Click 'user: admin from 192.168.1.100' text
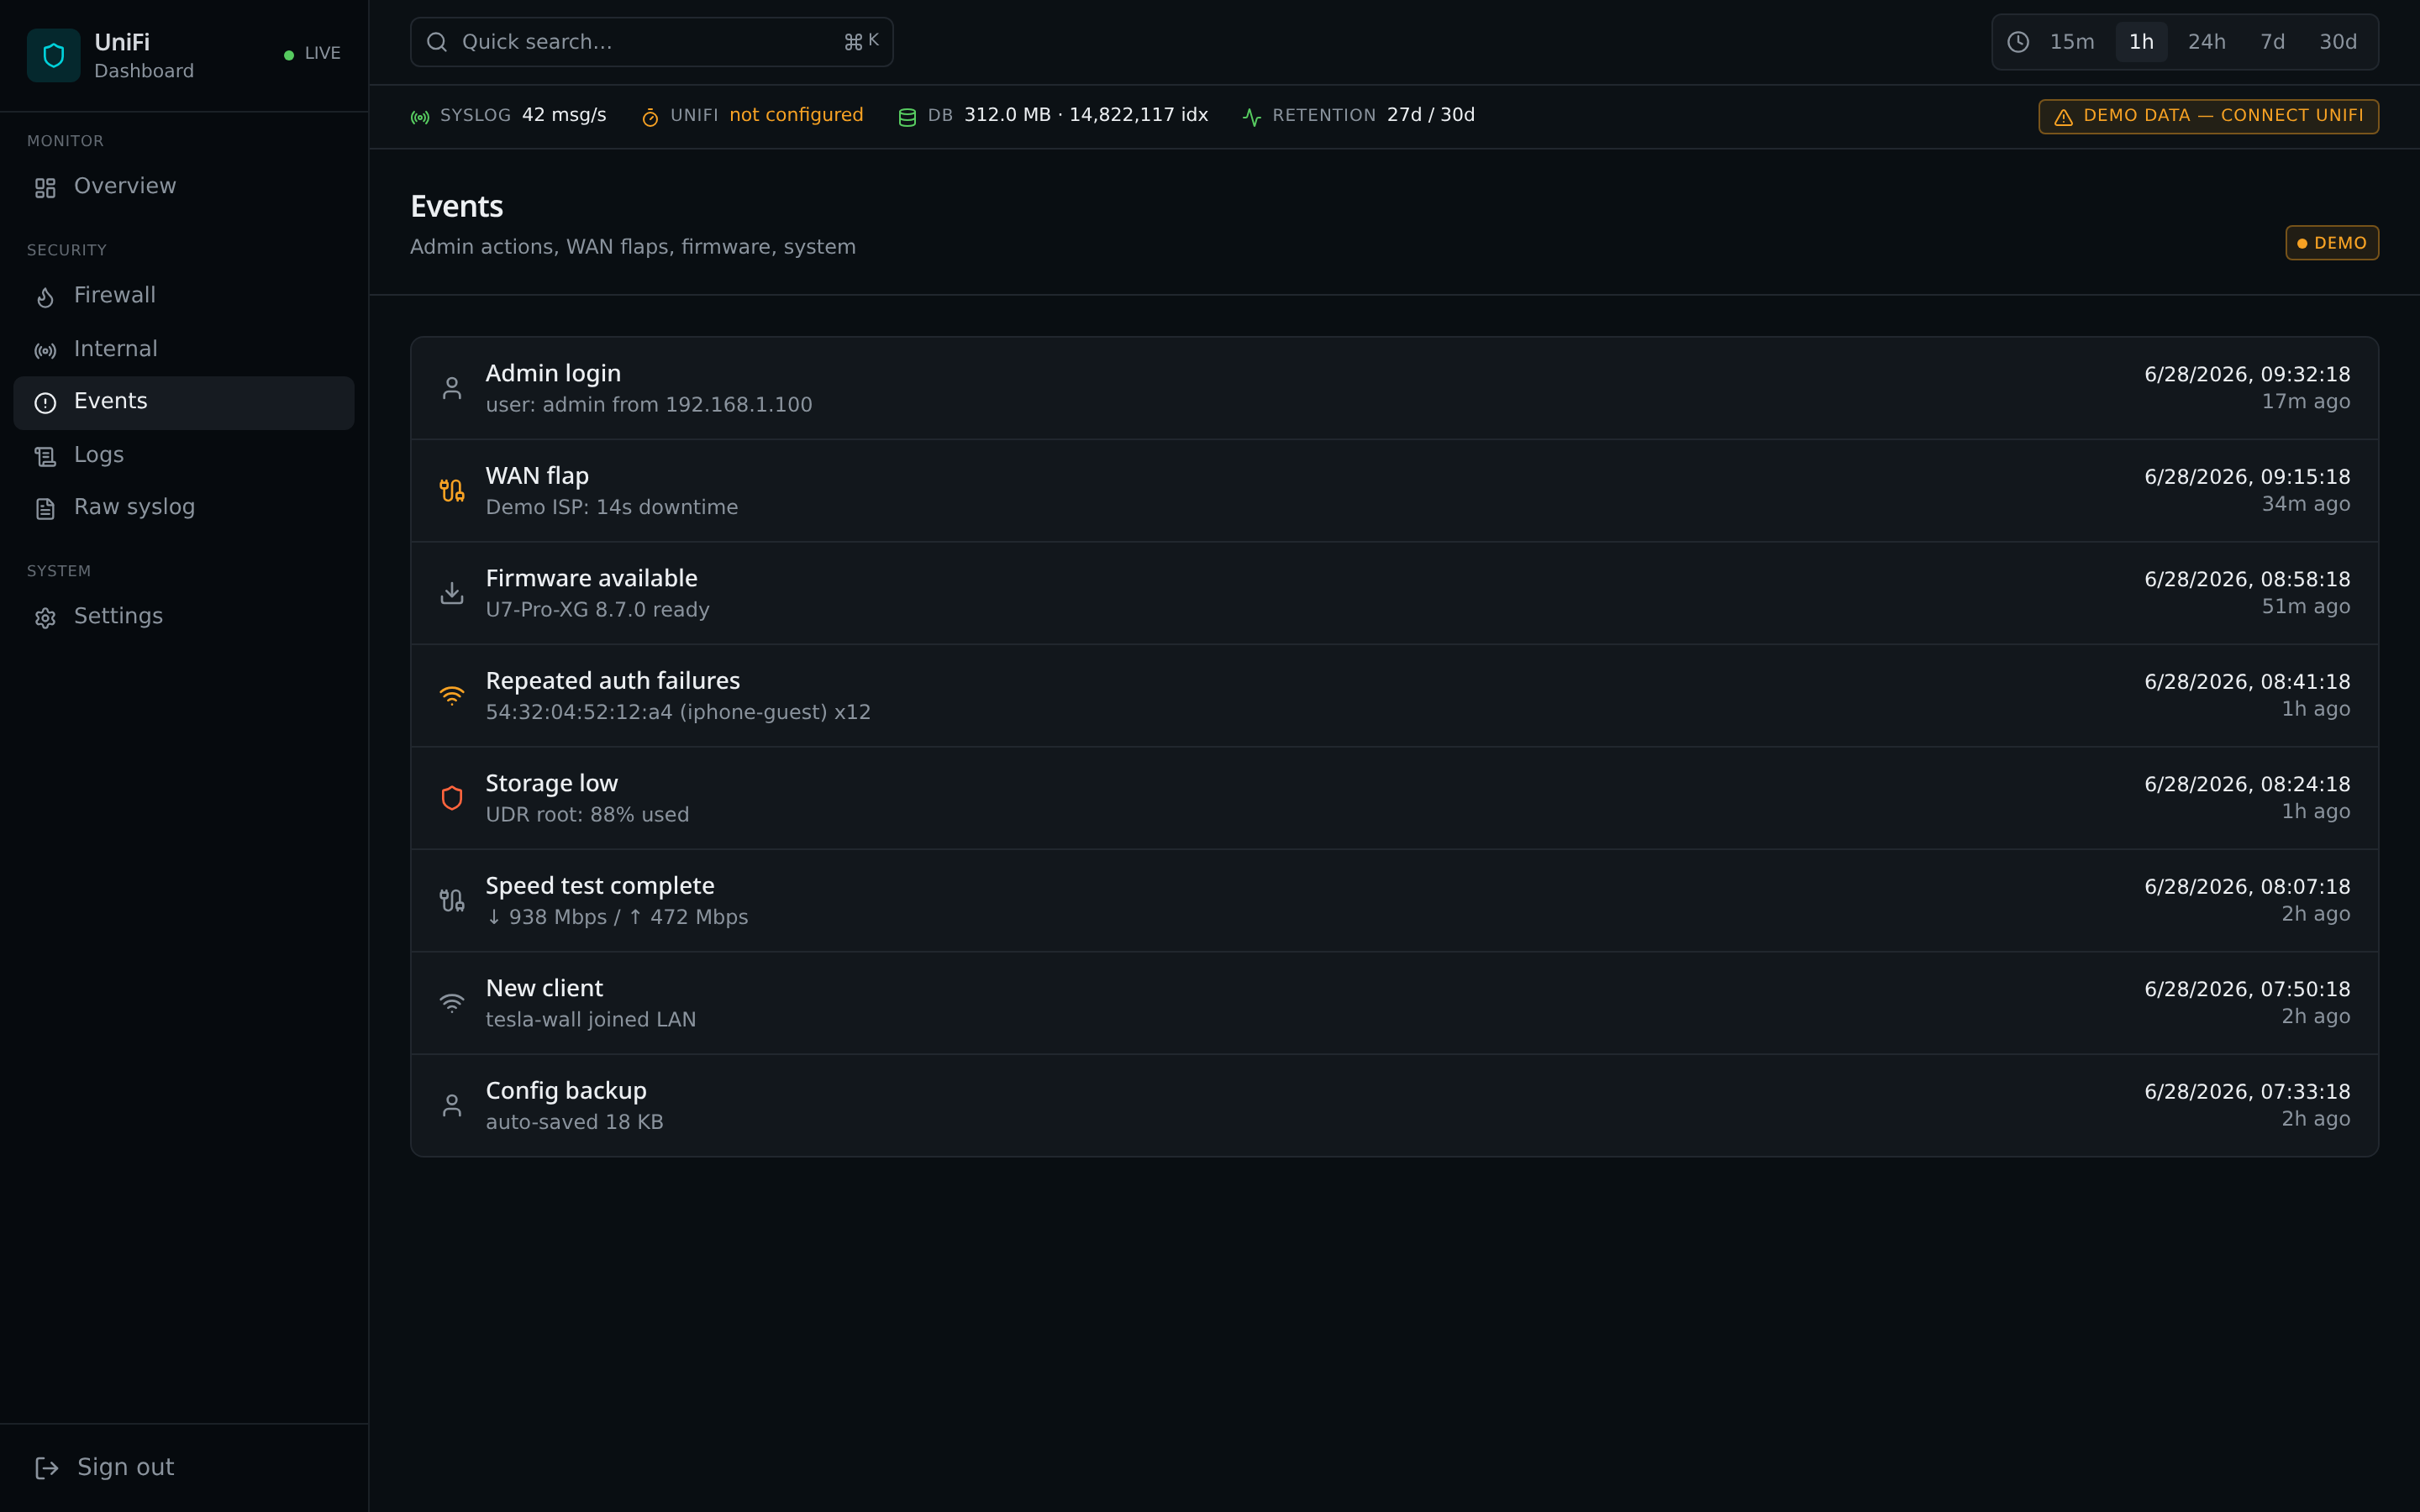This screenshot has height=1512, width=2420. click(x=649, y=405)
